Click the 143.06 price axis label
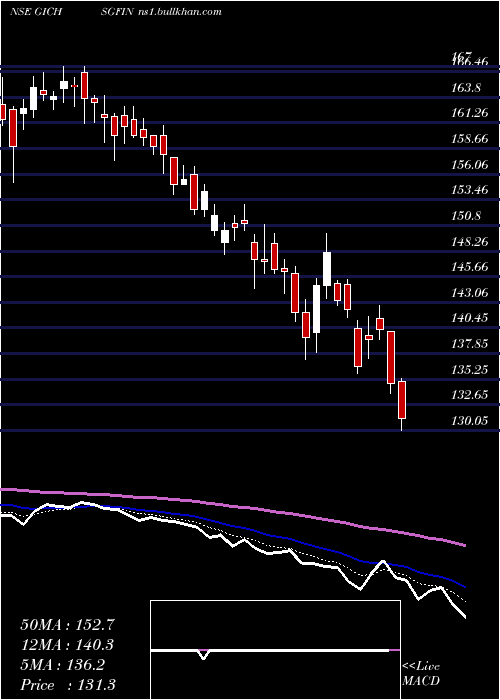 click(x=470, y=293)
